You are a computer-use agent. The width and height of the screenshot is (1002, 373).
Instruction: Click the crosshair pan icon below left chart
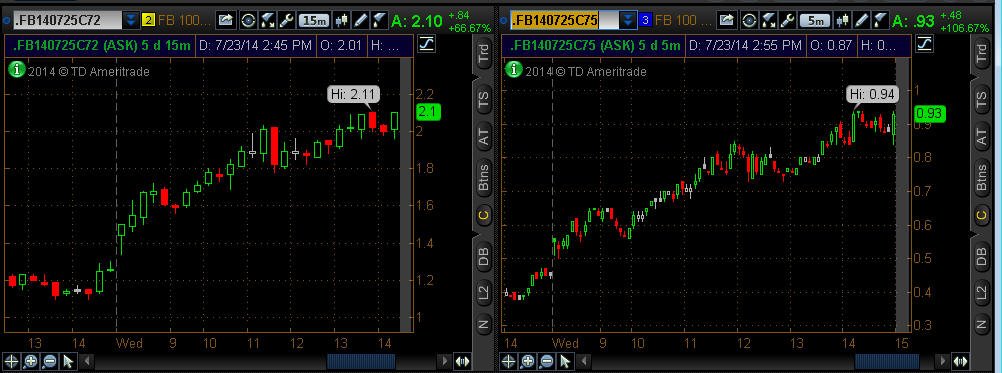(12, 362)
